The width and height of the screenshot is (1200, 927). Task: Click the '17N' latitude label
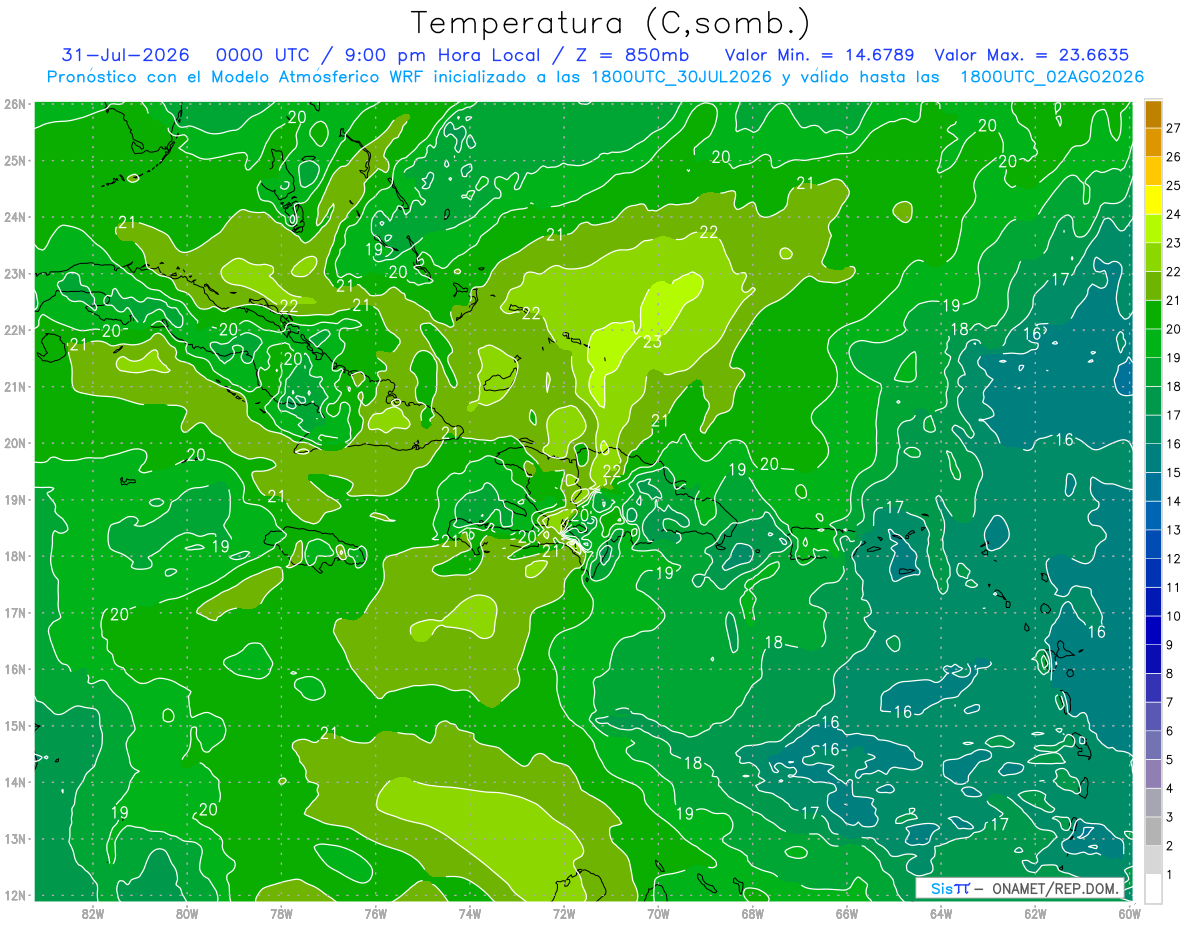click(x=14, y=612)
